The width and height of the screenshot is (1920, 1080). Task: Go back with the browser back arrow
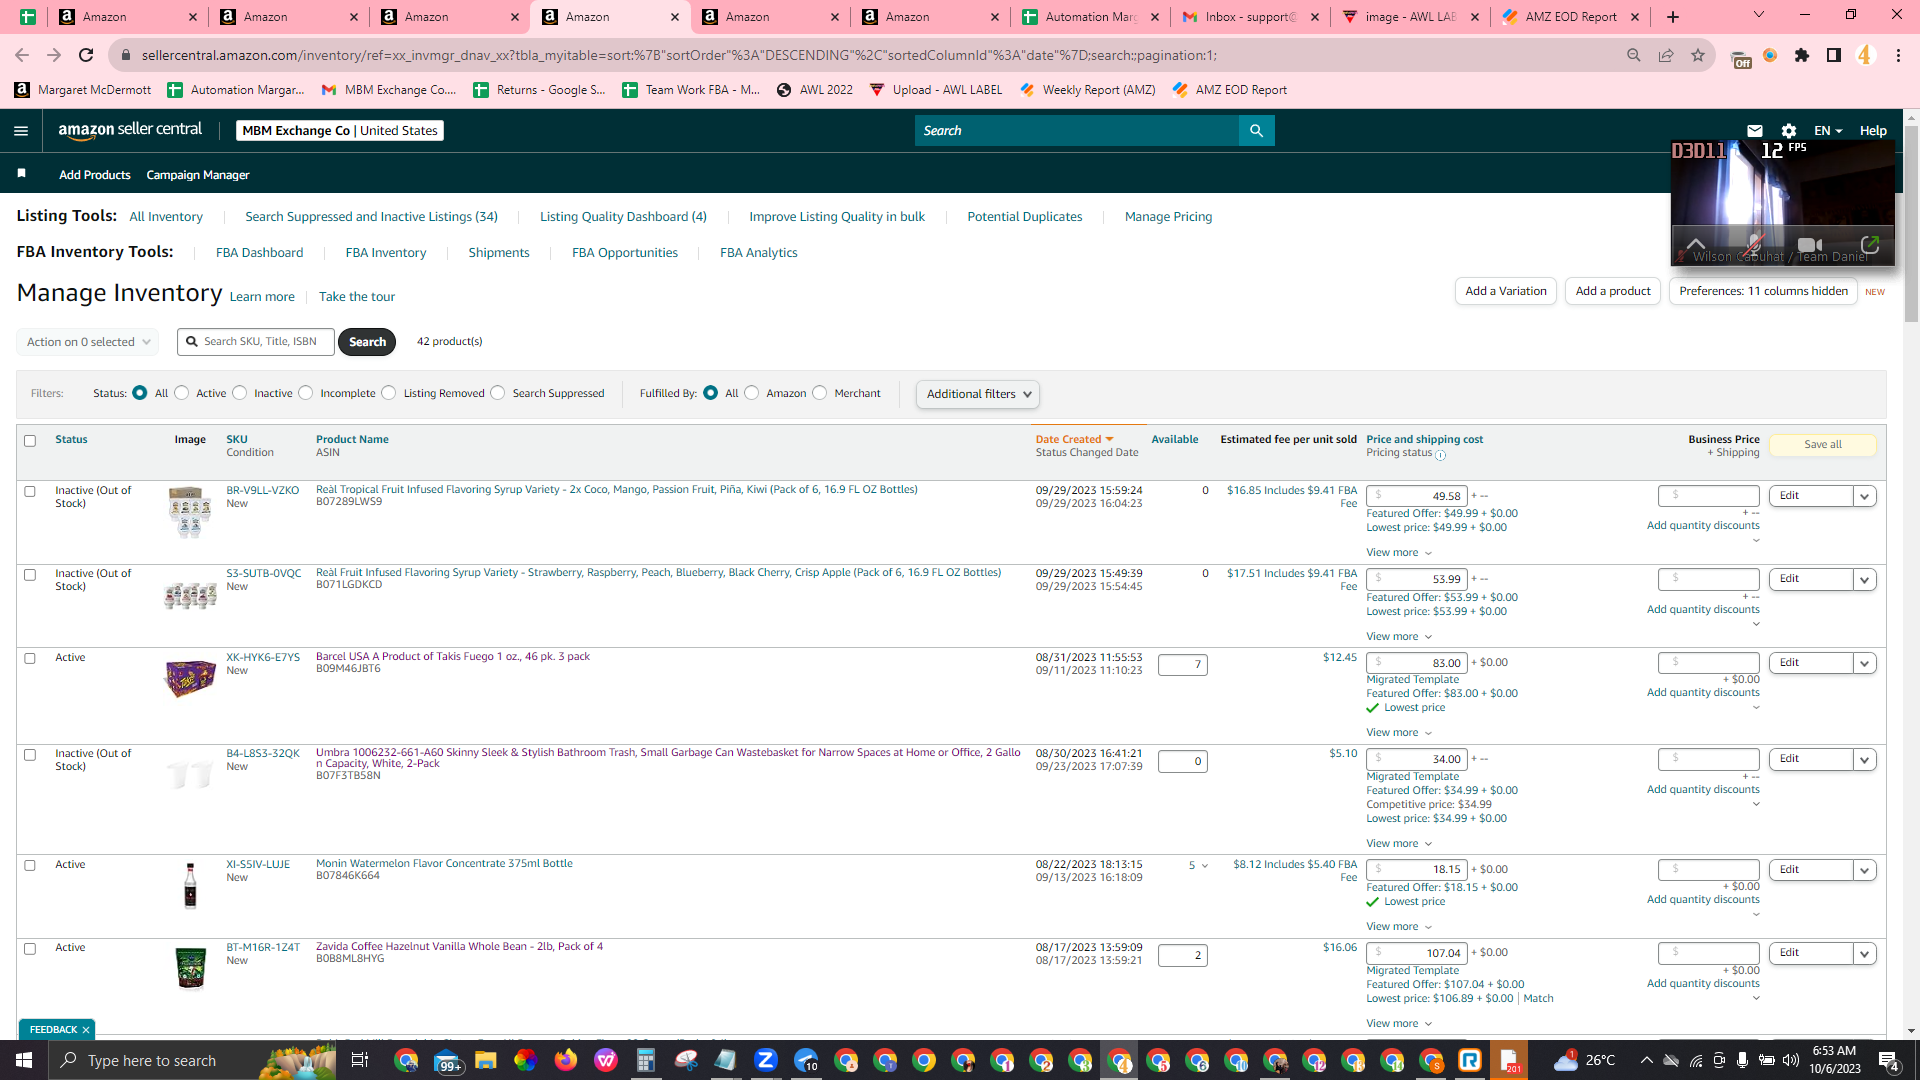point(22,55)
